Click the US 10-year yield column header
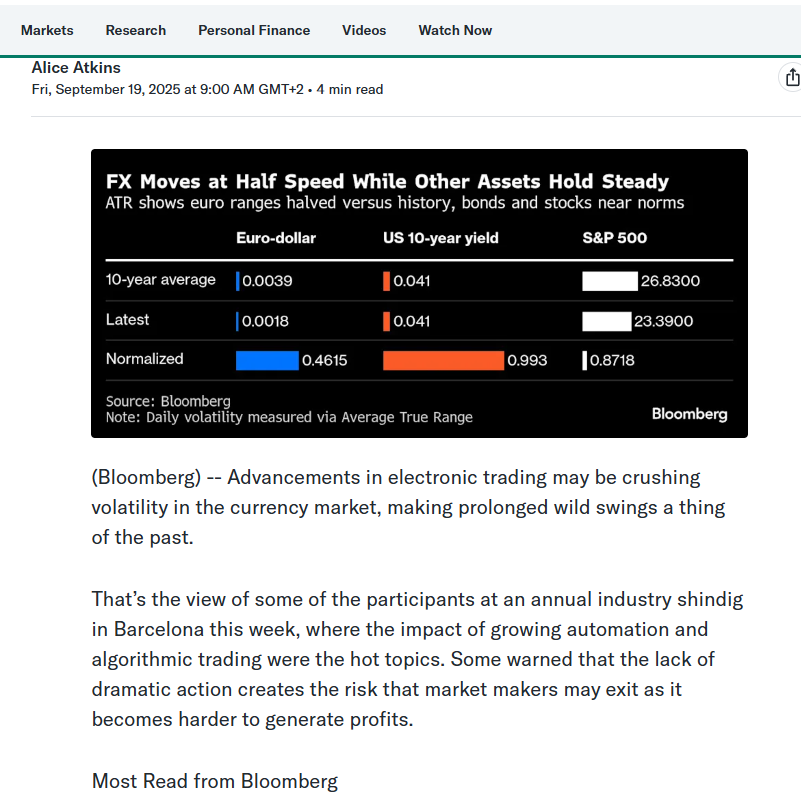Viewport: 801px width, 804px height. point(441,238)
